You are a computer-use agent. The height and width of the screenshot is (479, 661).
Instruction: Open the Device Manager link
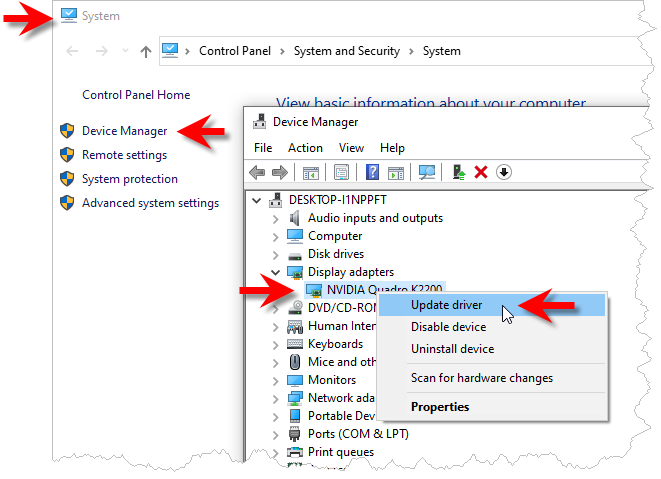(124, 131)
